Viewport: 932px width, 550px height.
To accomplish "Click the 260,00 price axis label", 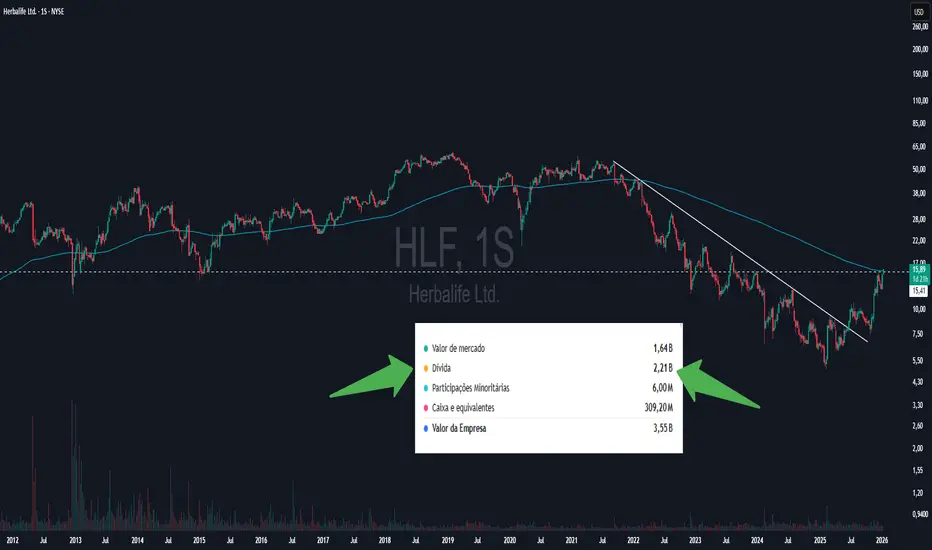I will coord(920,27).
